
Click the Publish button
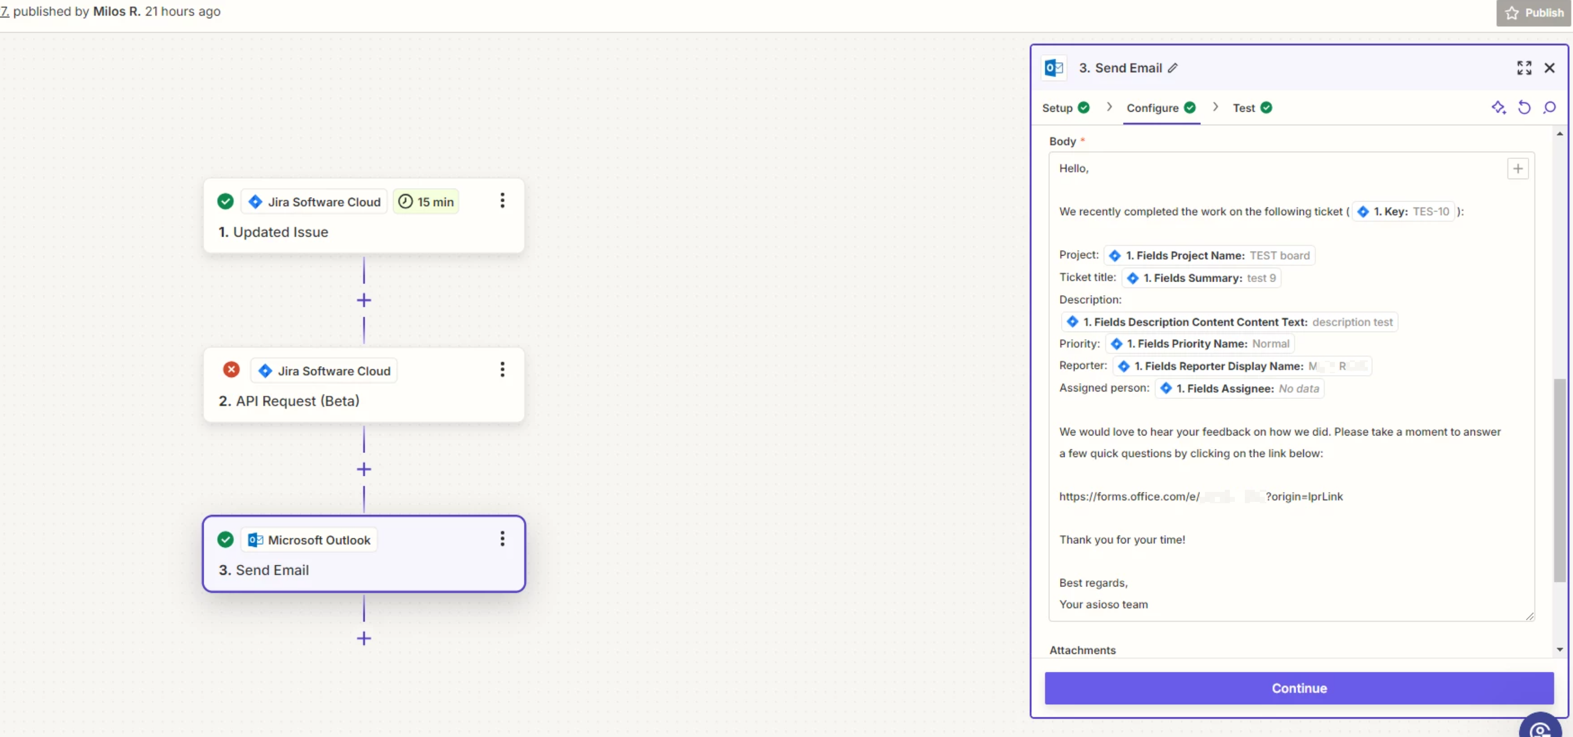(1534, 13)
